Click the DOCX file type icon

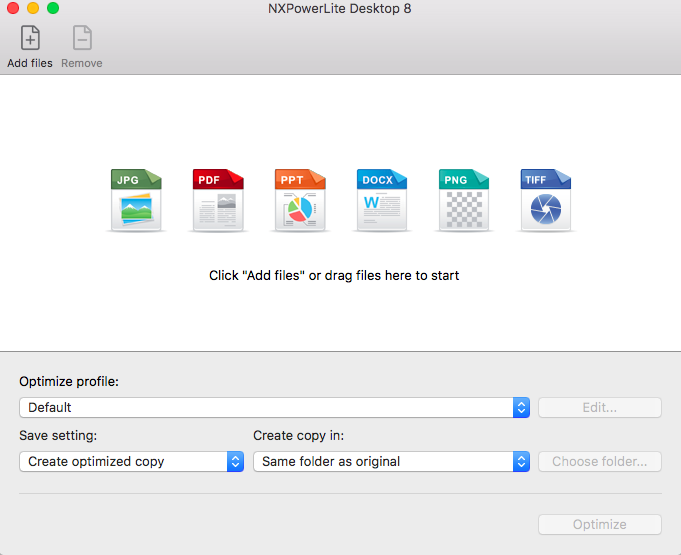[382, 200]
